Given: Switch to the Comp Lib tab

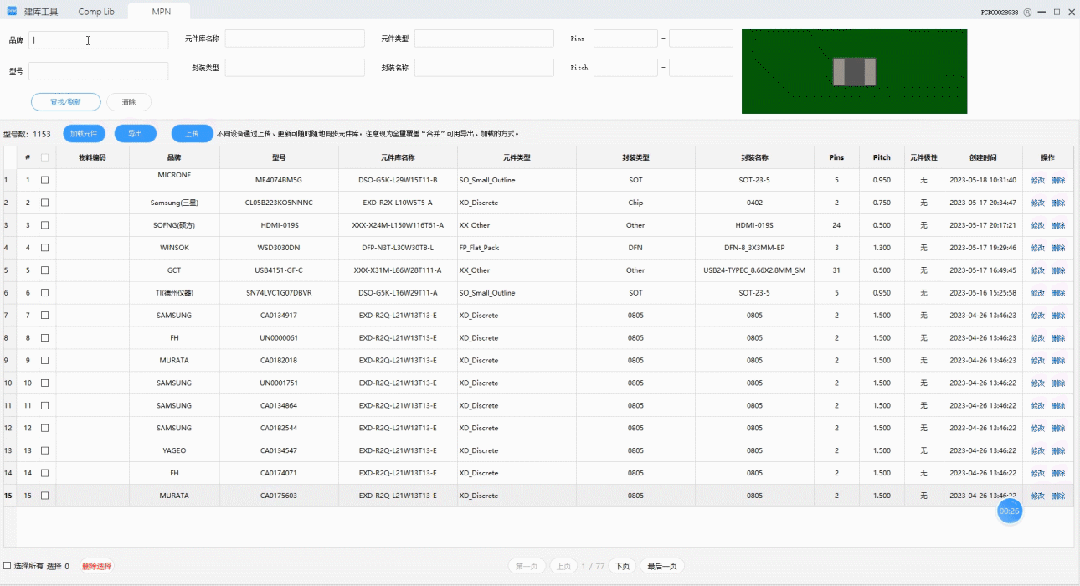Looking at the screenshot, I should click(x=96, y=11).
